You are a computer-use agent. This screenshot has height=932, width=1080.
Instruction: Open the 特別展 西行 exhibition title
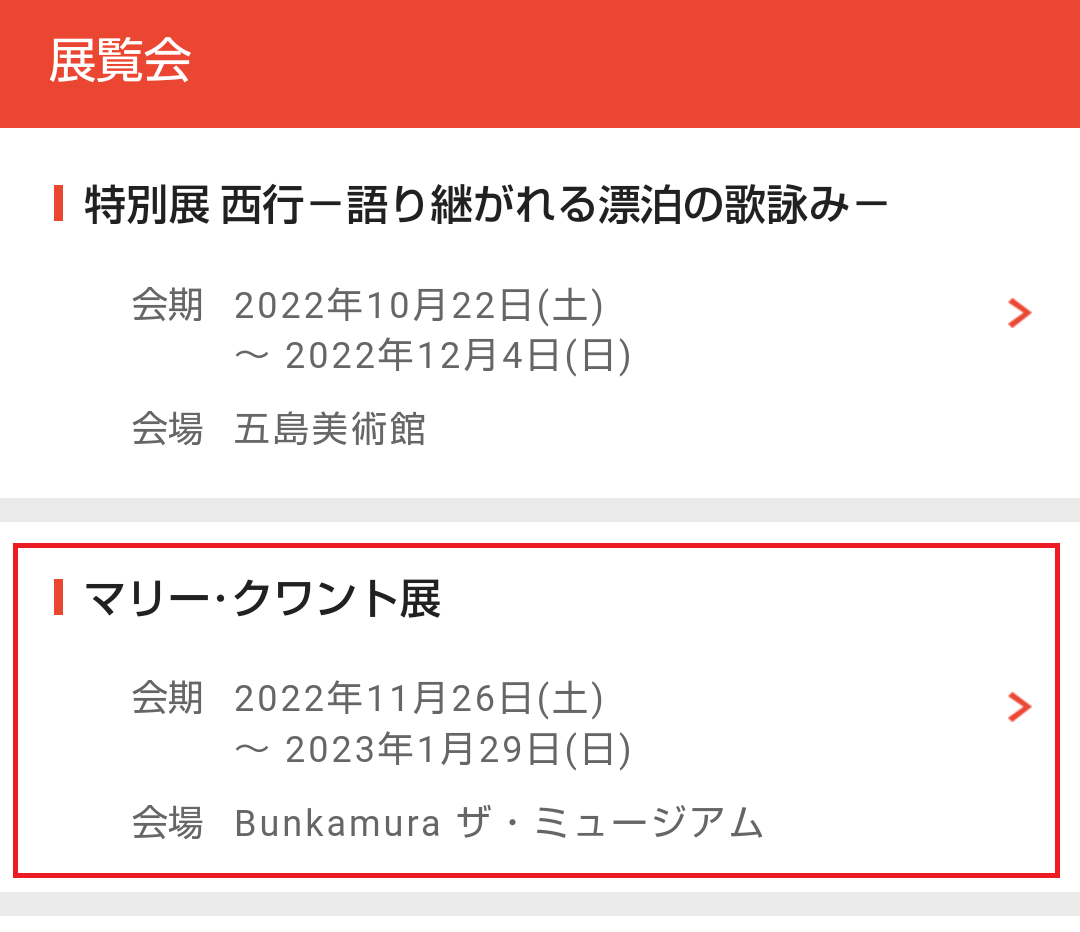click(486, 206)
